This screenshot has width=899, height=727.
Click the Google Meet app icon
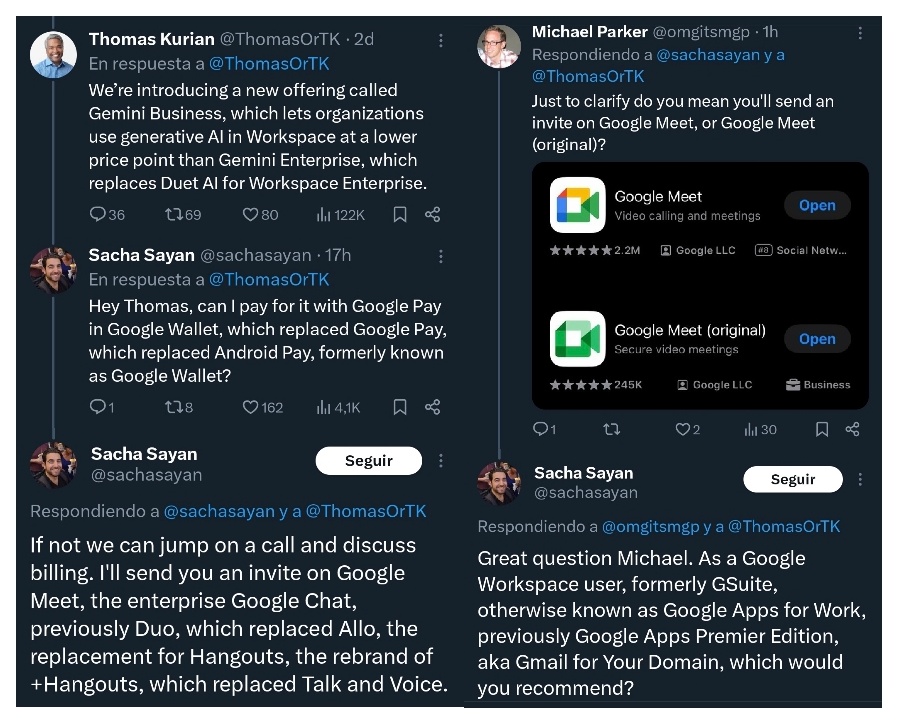[x=578, y=205]
